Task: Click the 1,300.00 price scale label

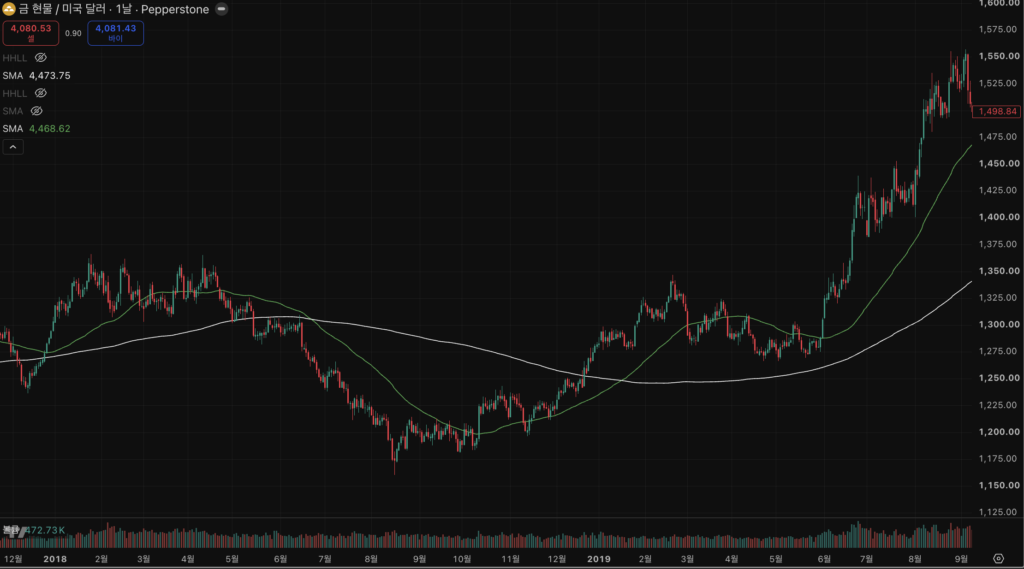Action: click(x=999, y=324)
